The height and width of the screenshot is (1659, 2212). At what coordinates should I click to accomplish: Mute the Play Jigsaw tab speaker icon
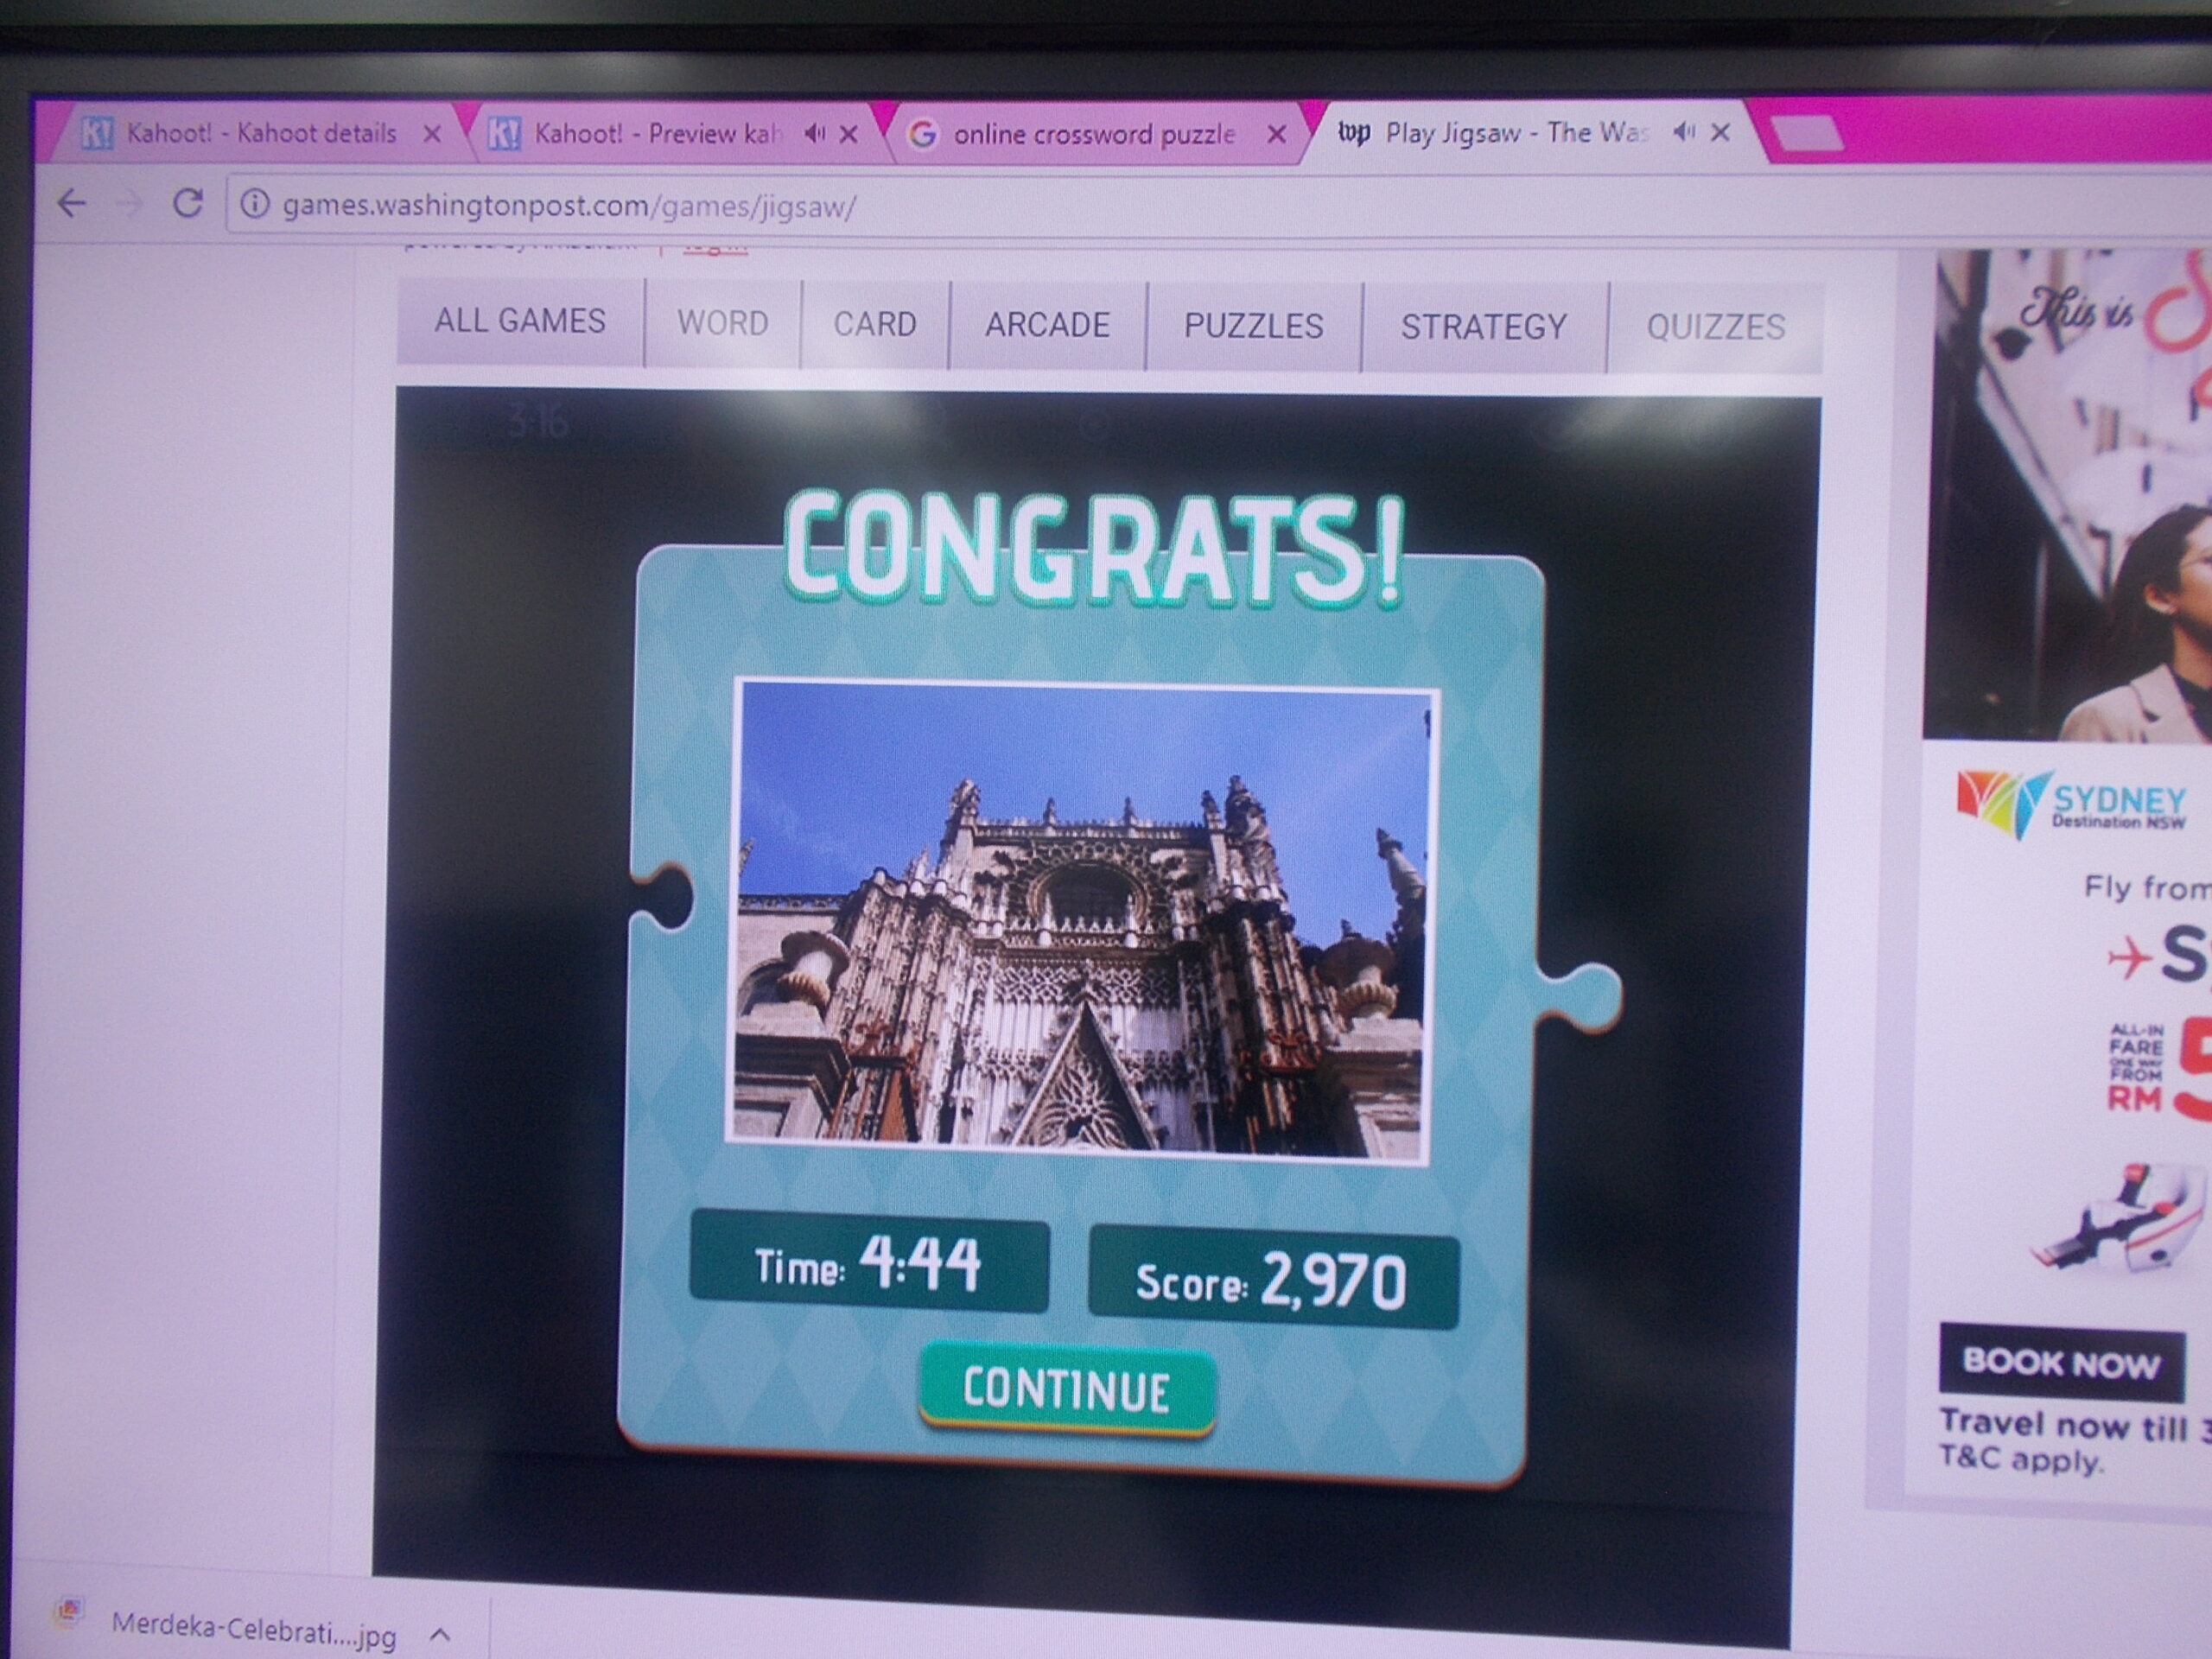point(1683,131)
